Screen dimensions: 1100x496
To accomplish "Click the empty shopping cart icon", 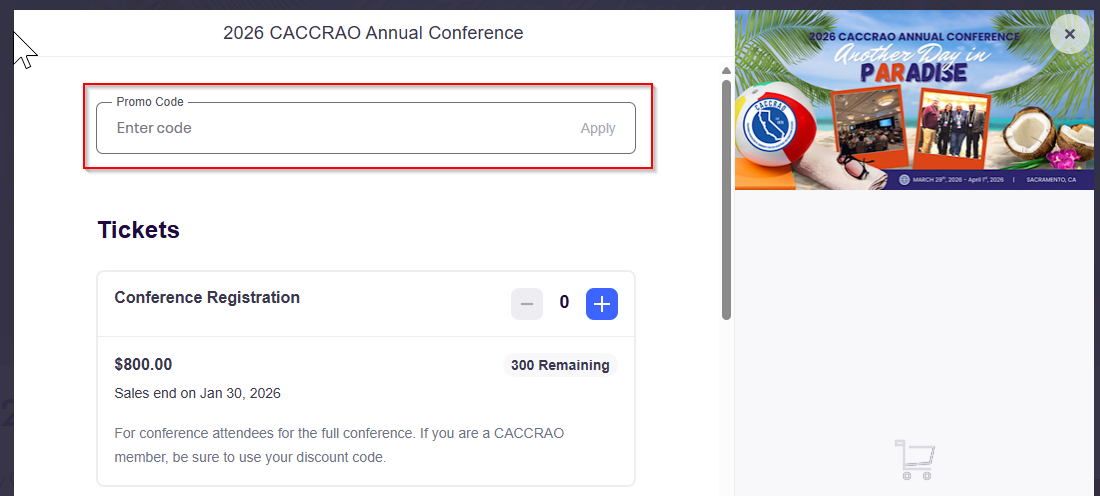I will point(916,460).
